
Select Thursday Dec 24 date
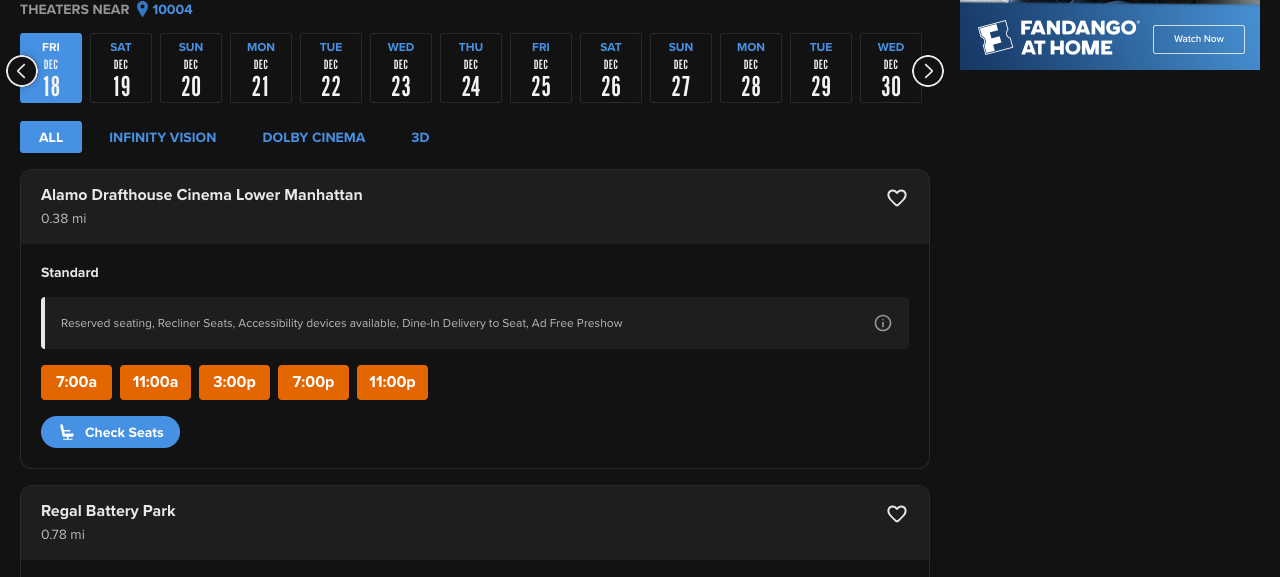click(x=471, y=68)
